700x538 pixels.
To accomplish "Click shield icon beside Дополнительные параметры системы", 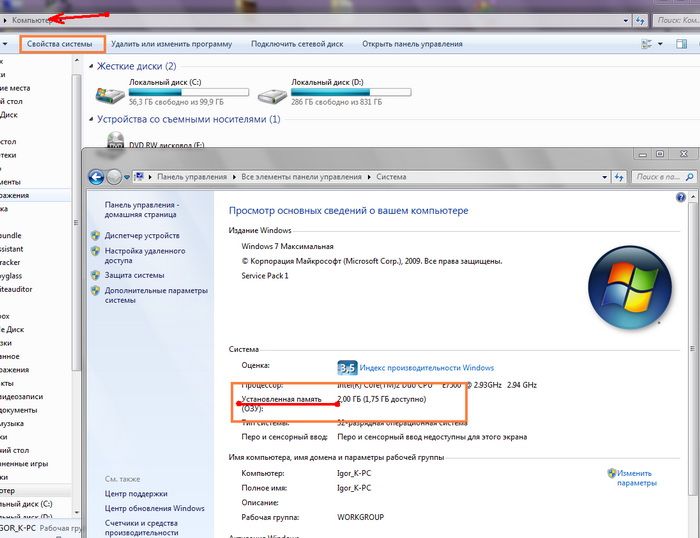I will (x=96, y=291).
